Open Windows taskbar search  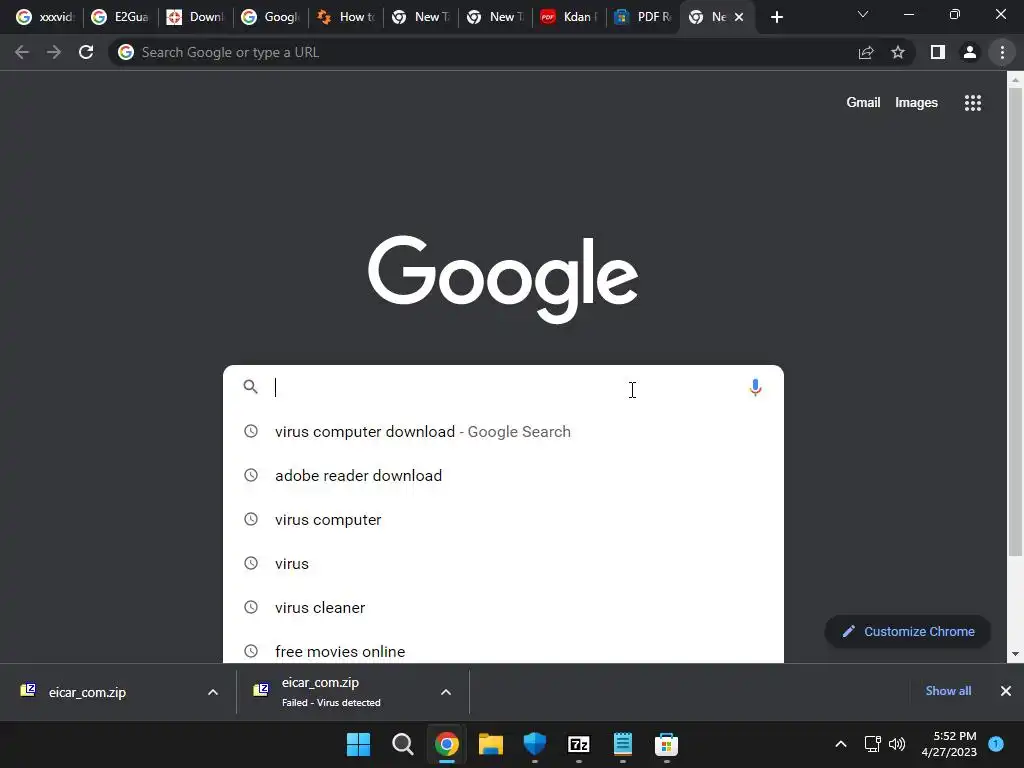coord(402,744)
